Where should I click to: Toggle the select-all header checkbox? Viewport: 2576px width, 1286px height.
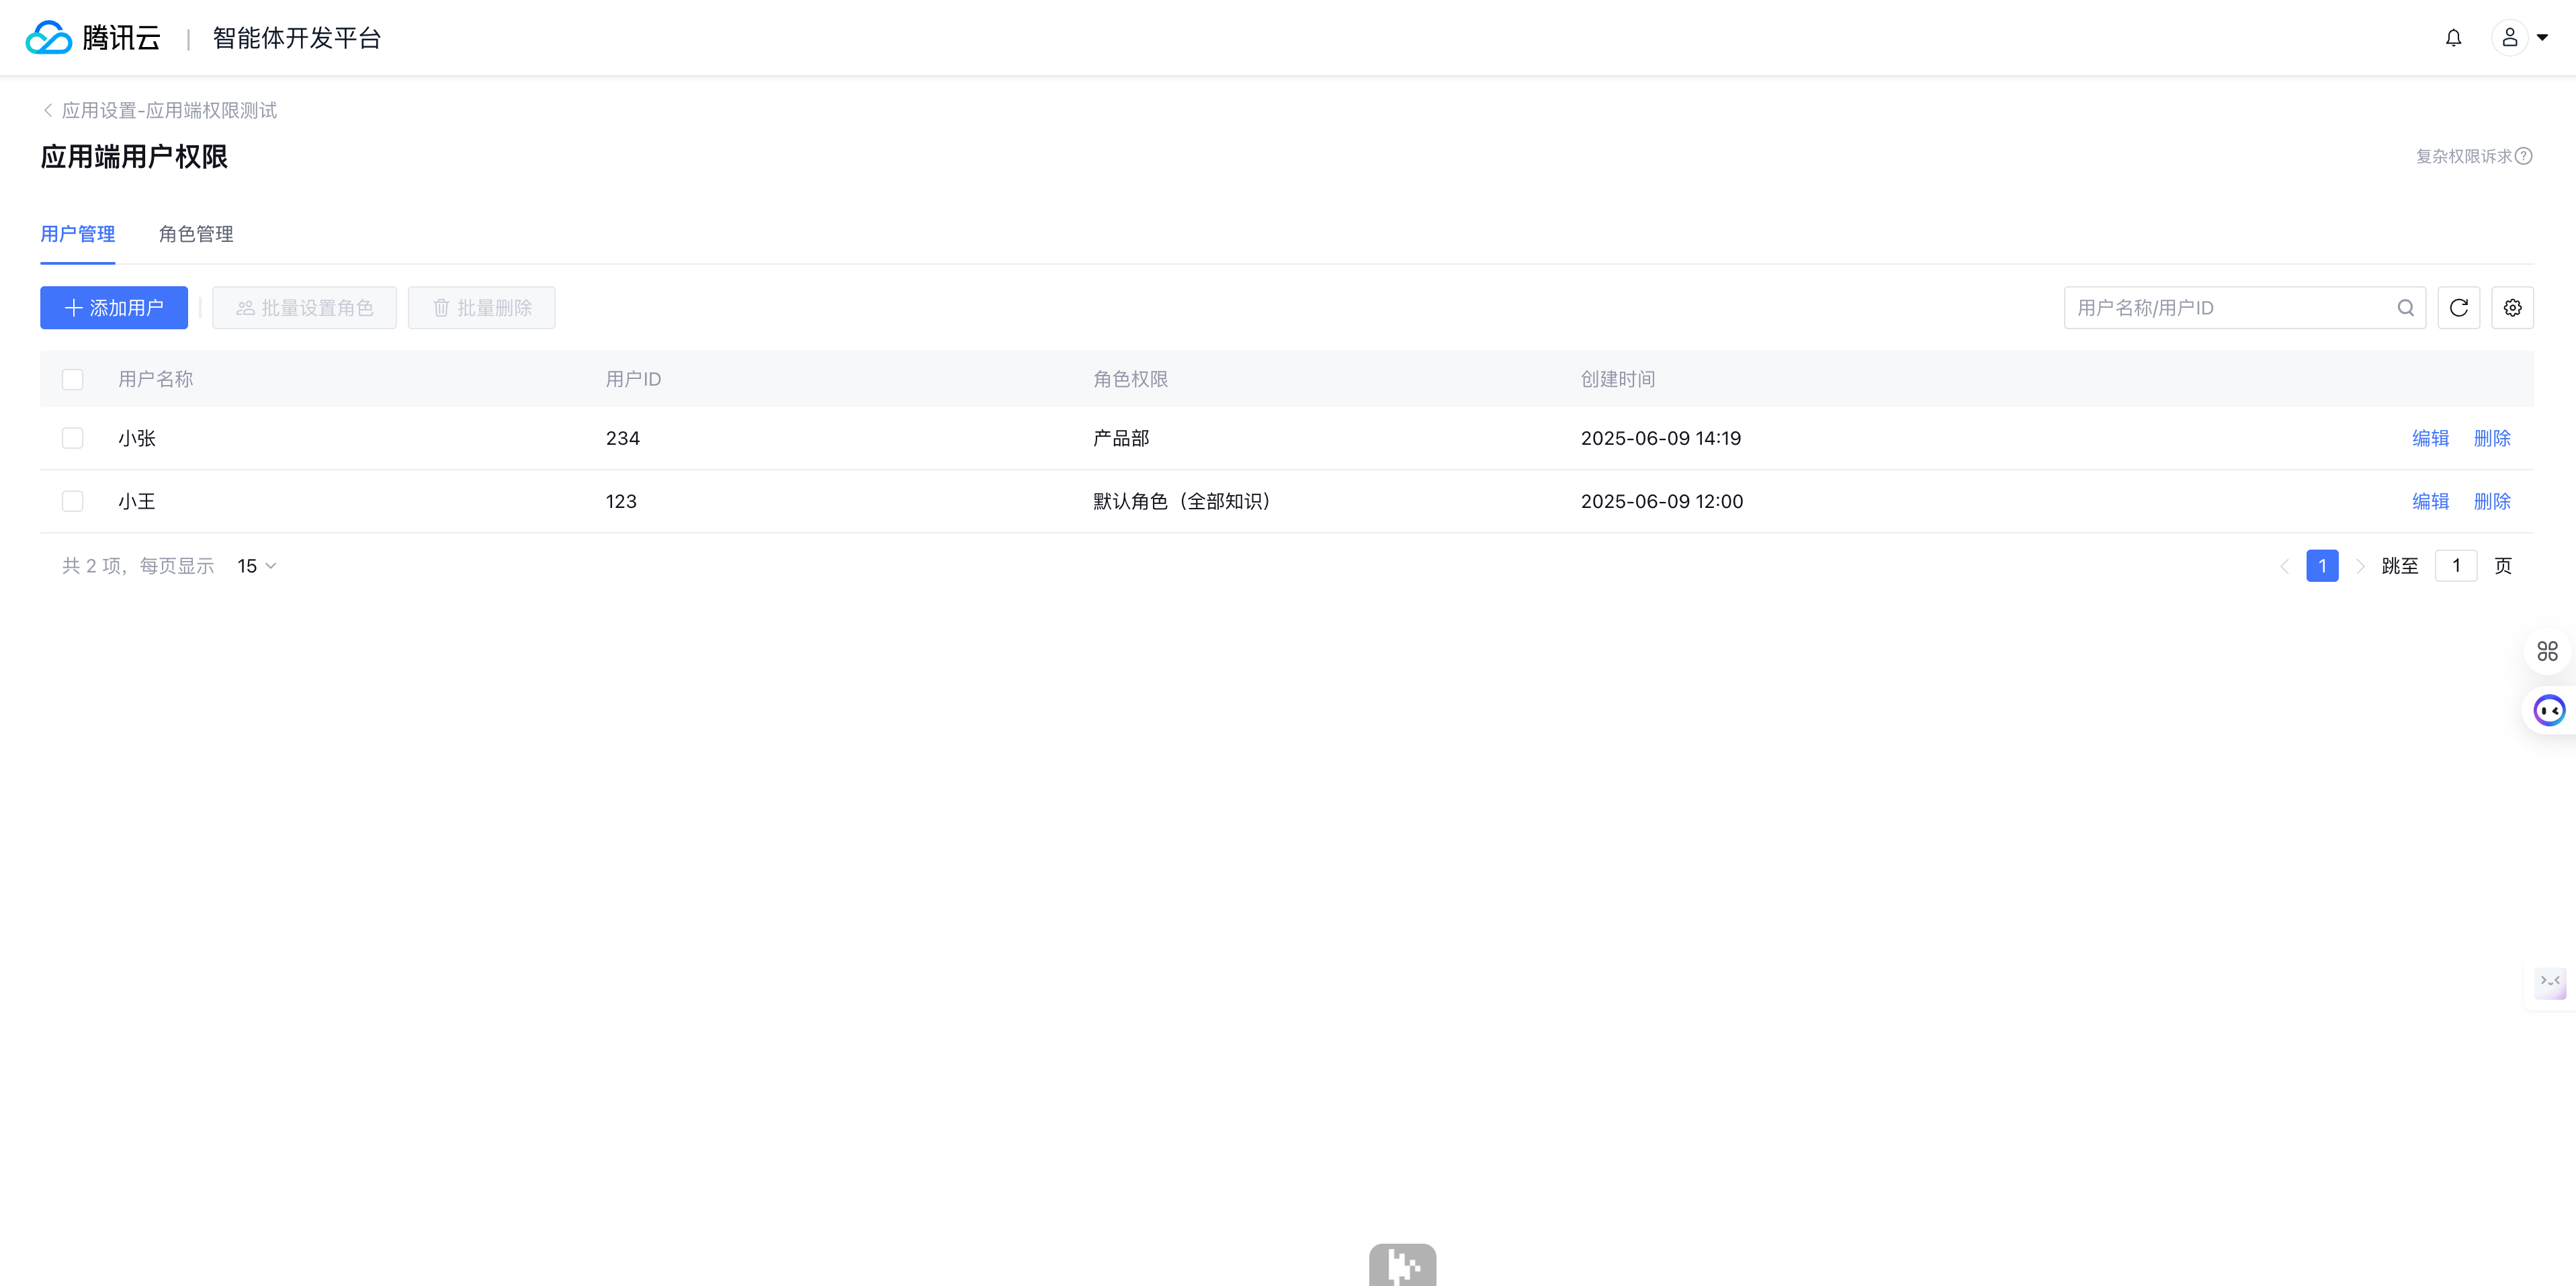[x=72, y=380]
